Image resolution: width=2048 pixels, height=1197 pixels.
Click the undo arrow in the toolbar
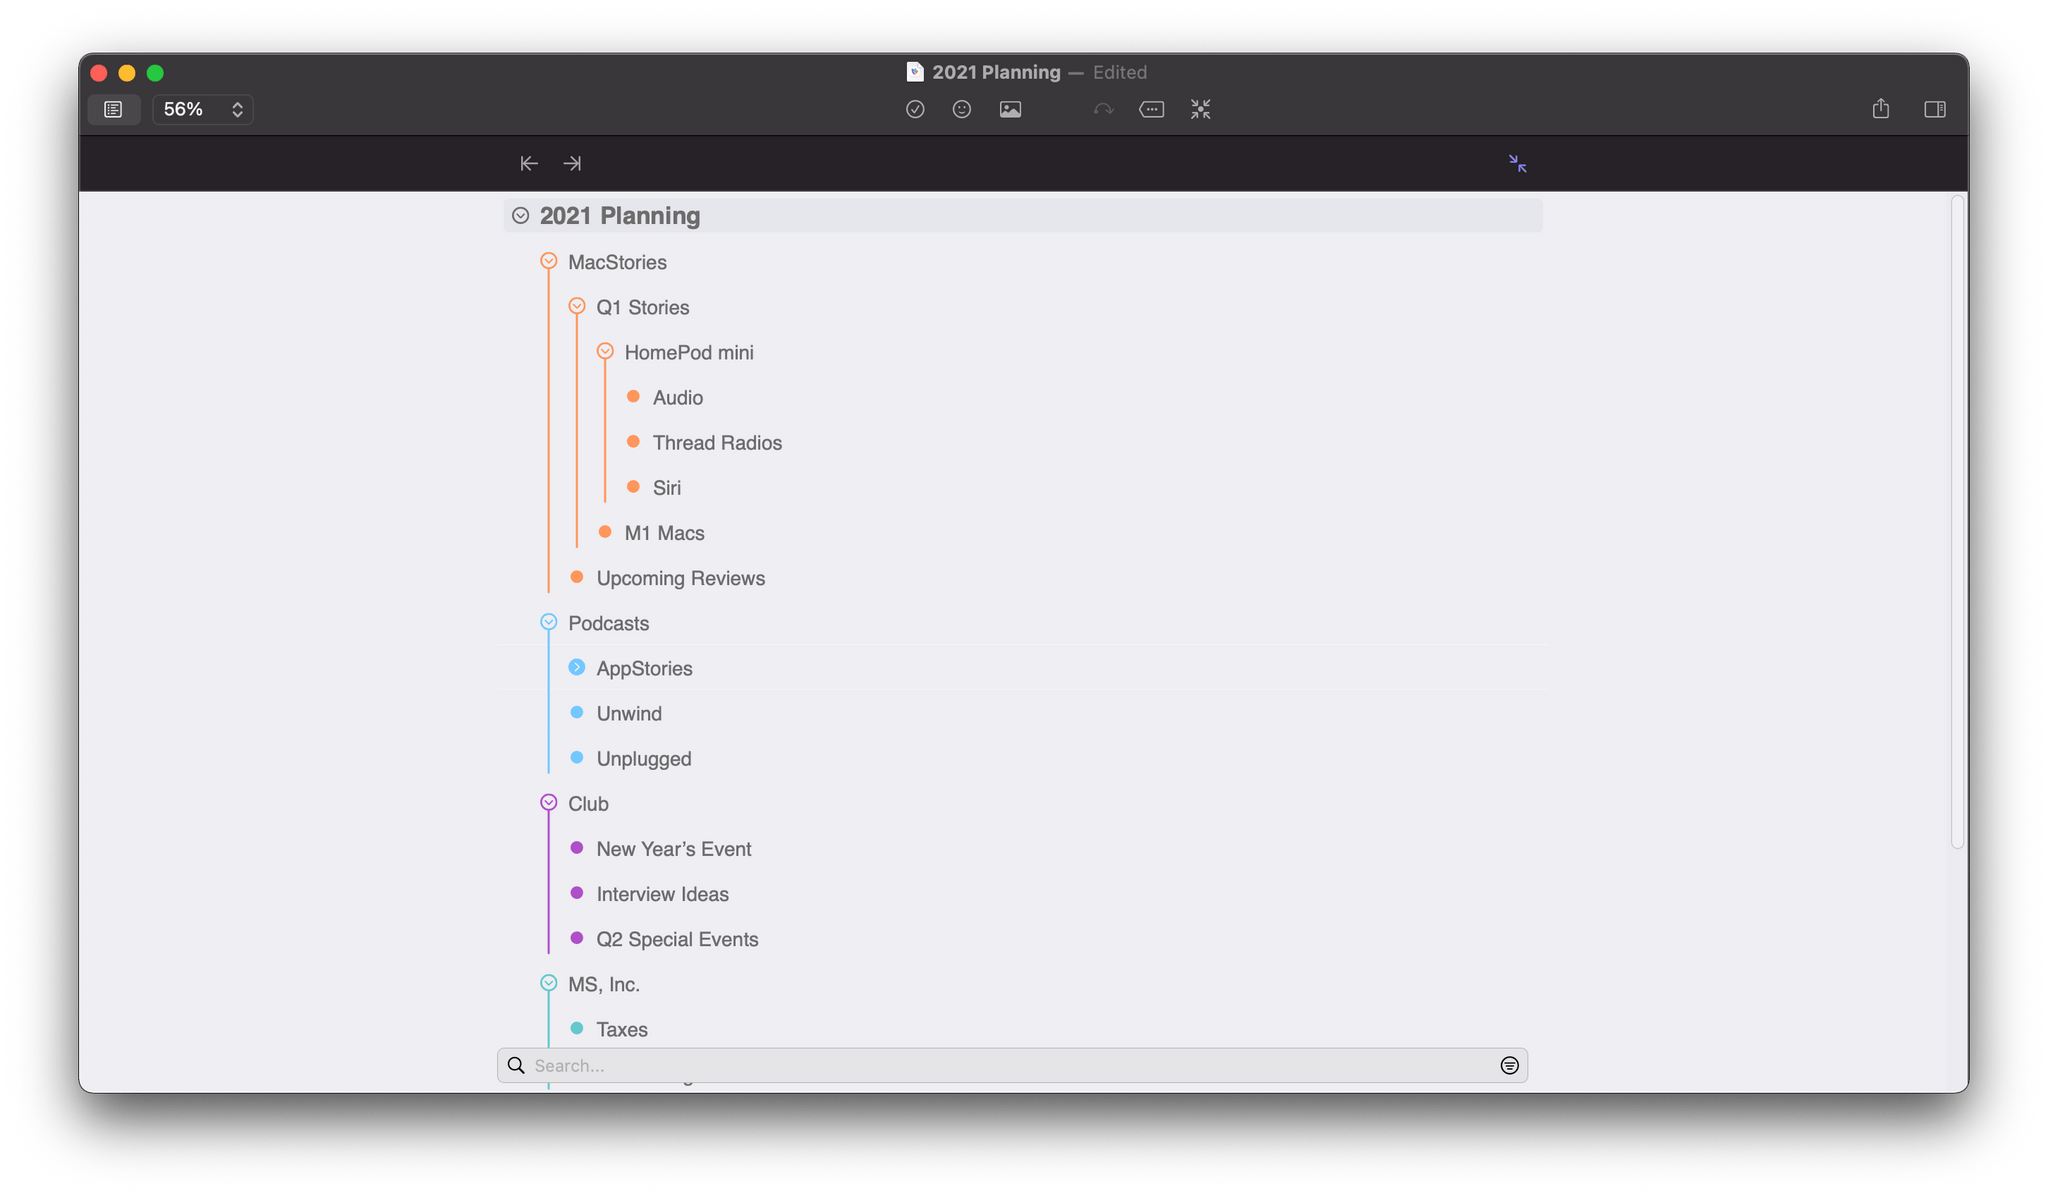(x=1103, y=109)
